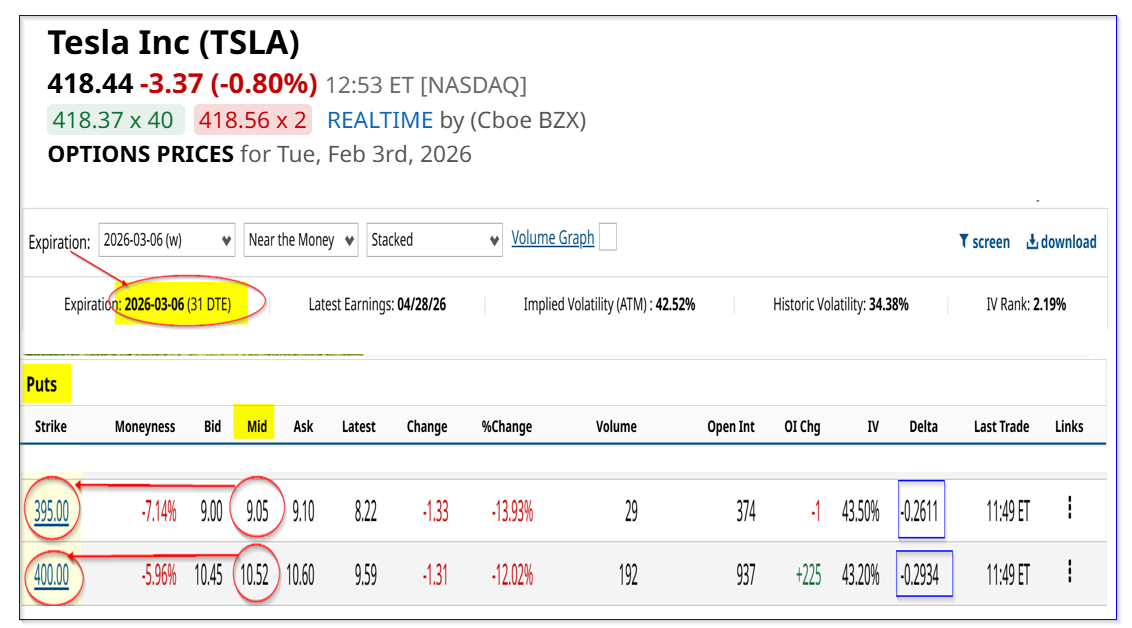Sort by the Open Int column header
This screenshot has width=1132, height=628.
point(731,426)
